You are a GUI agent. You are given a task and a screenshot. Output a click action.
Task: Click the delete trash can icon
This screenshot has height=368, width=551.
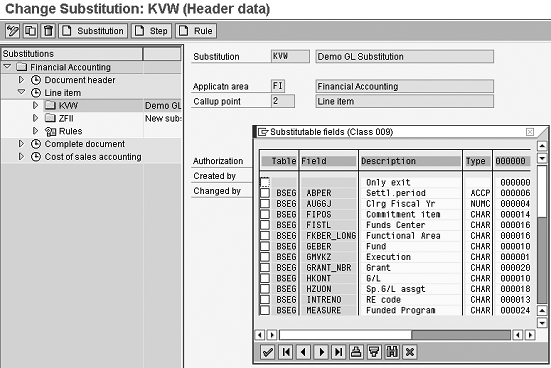[x=48, y=31]
